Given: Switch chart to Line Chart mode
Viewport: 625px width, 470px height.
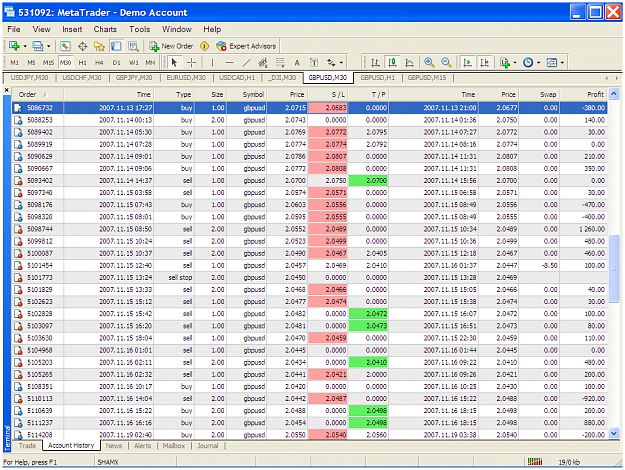Looking at the screenshot, I should (x=409, y=63).
